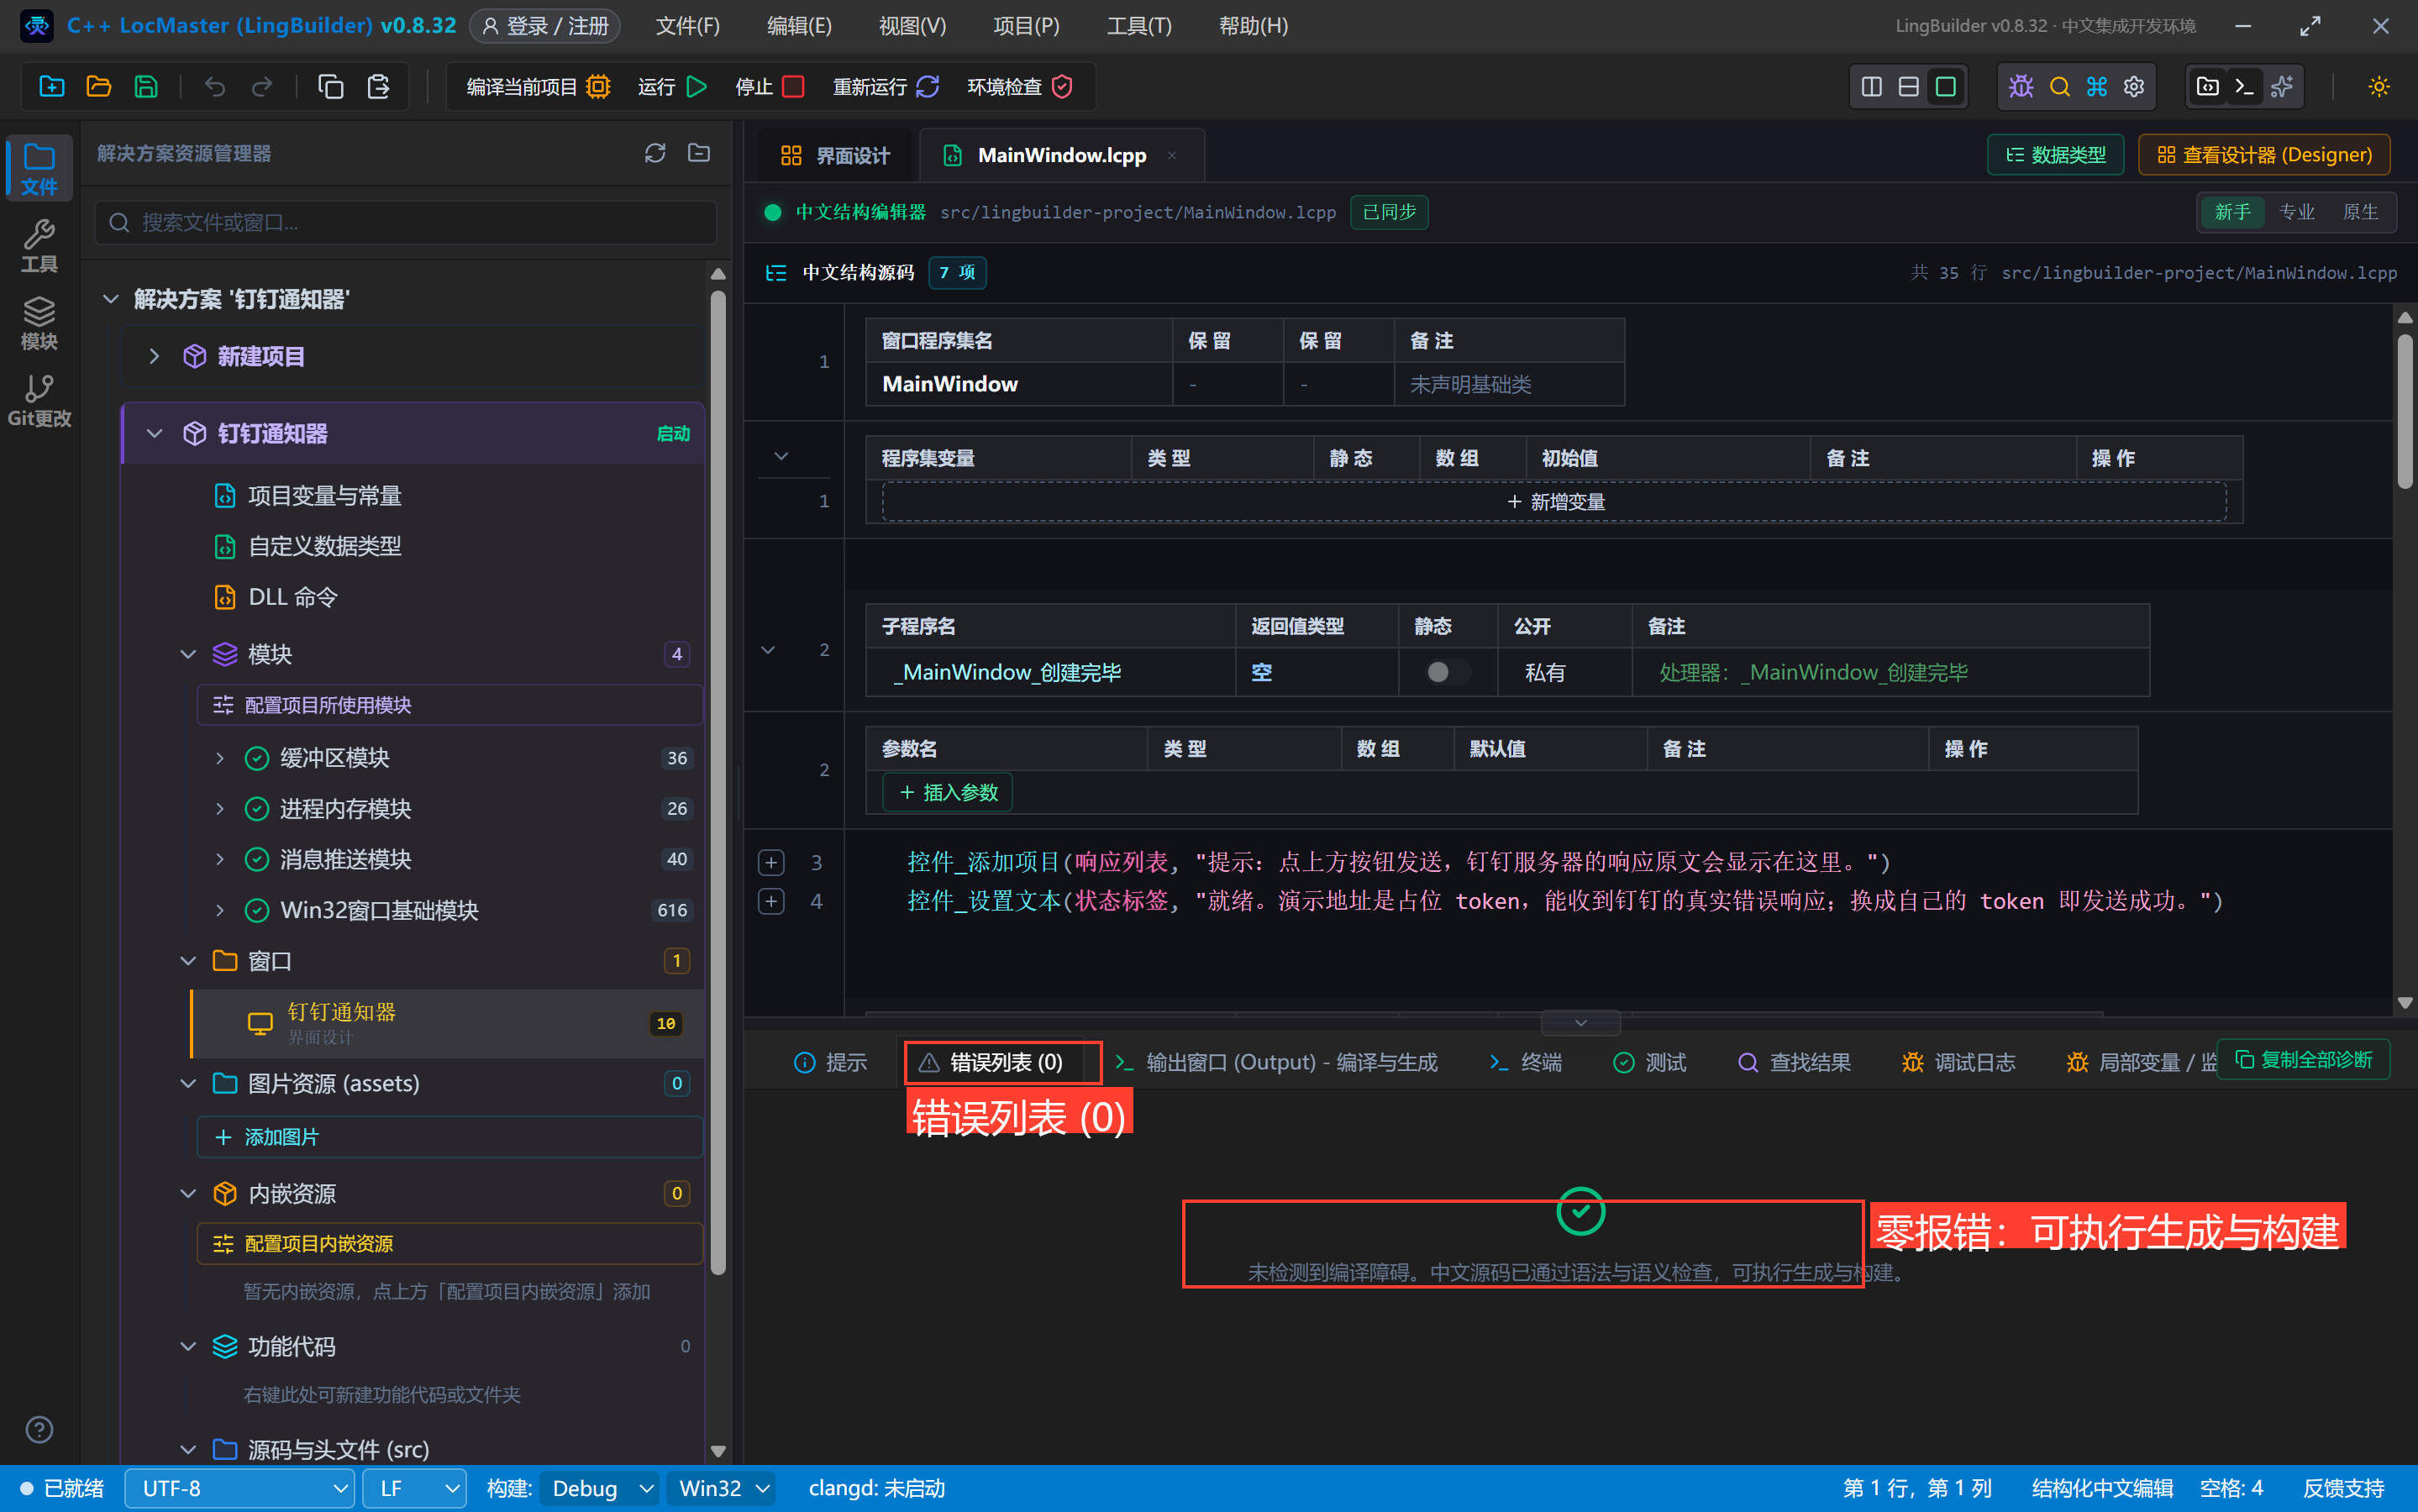Image resolution: width=2418 pixels, height=1512 pixels.
Task: Click the 搜索文件或窗口 search field
Action: [406, 222]
